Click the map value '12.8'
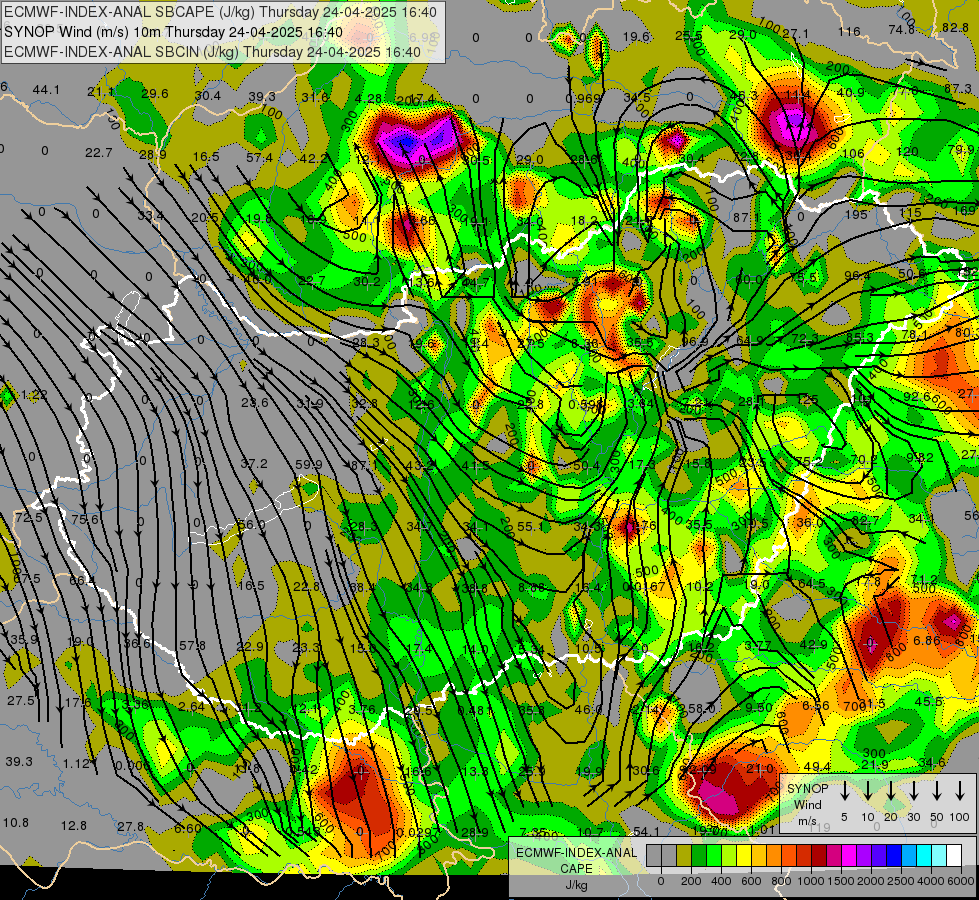This screenshot has width=979, height=900. coord(74,826)
